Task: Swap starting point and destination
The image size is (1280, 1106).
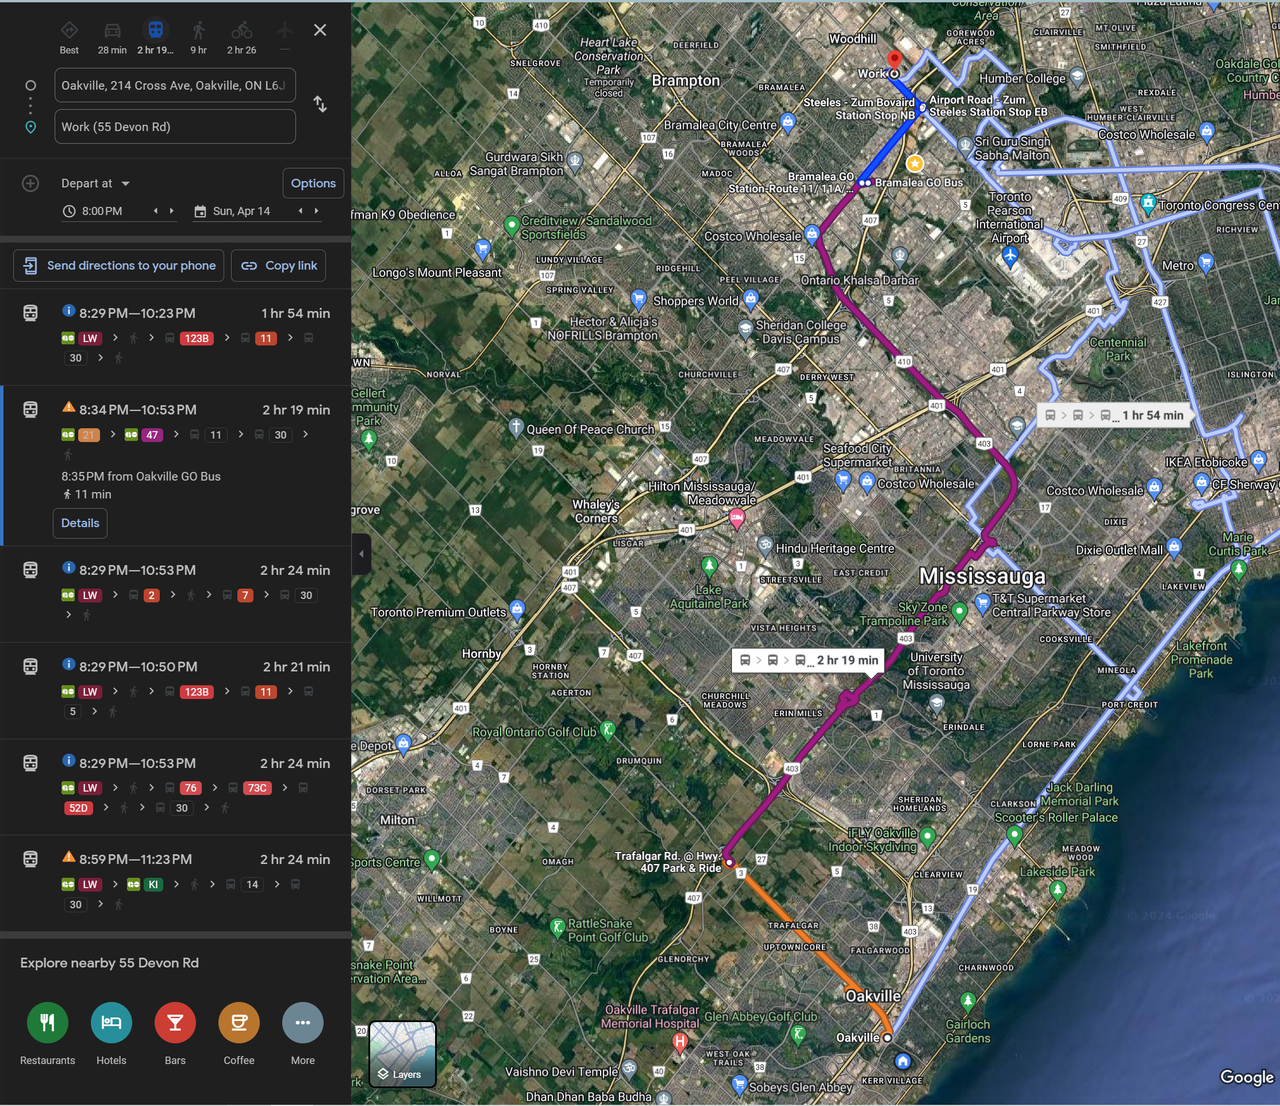Action: (x=320, y=104)
